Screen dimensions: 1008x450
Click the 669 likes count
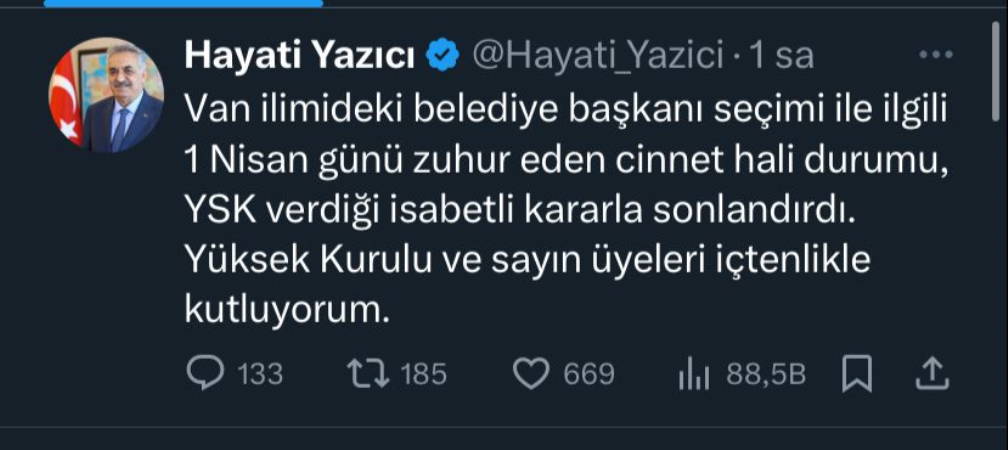(x=589, y=374)
